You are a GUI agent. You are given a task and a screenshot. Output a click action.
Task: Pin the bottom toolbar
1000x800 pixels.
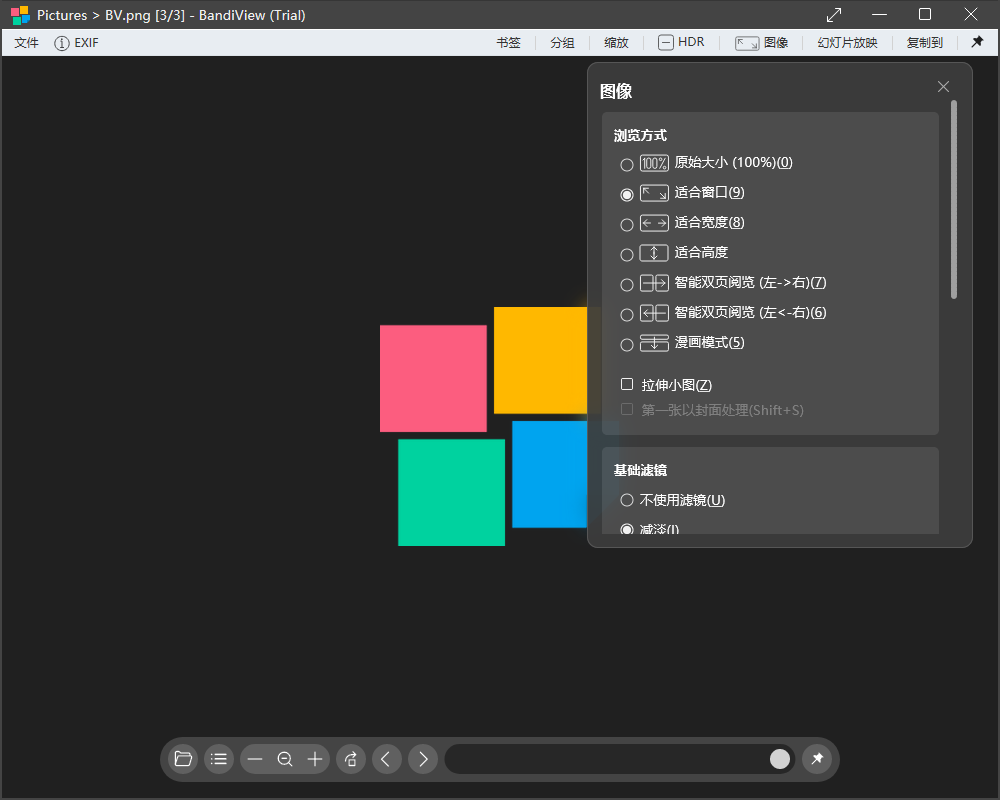pos(817,759)
